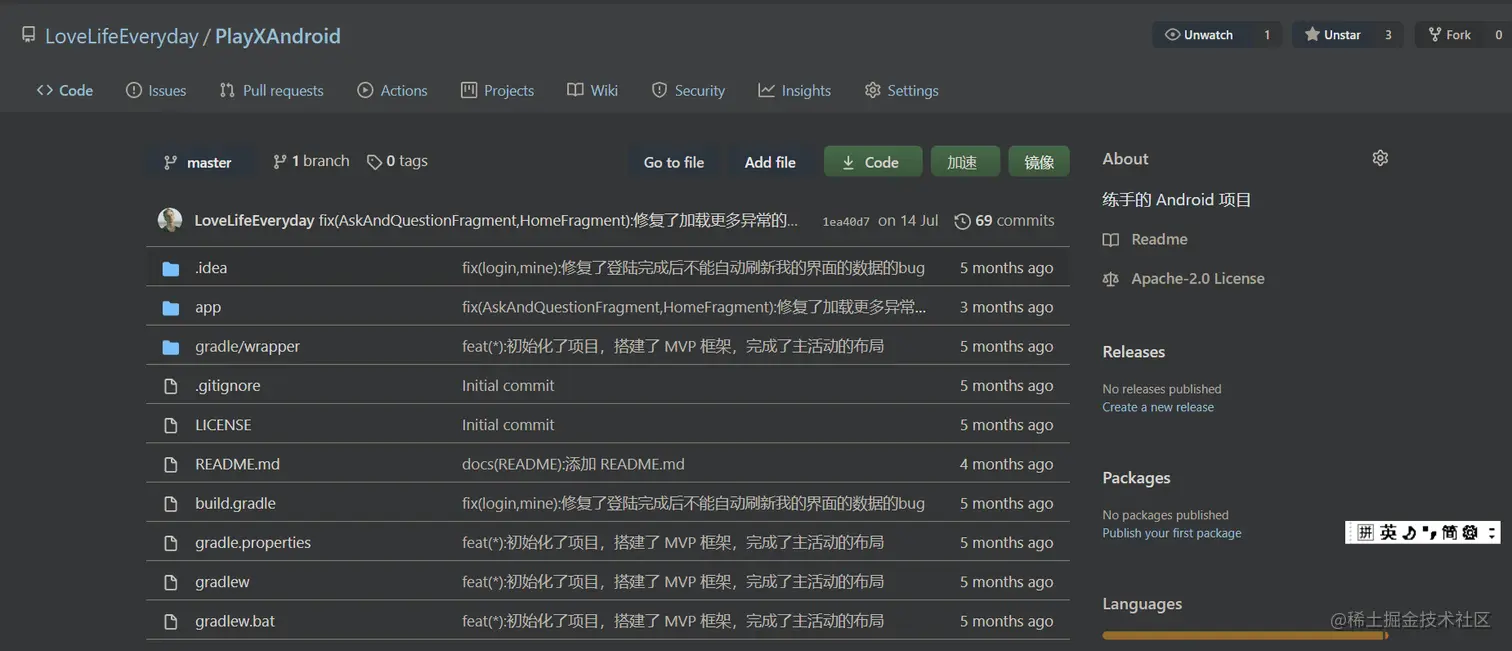Click the book icon next to Readme
This screenshot has width=1512, height=651.
(1110, 240)
